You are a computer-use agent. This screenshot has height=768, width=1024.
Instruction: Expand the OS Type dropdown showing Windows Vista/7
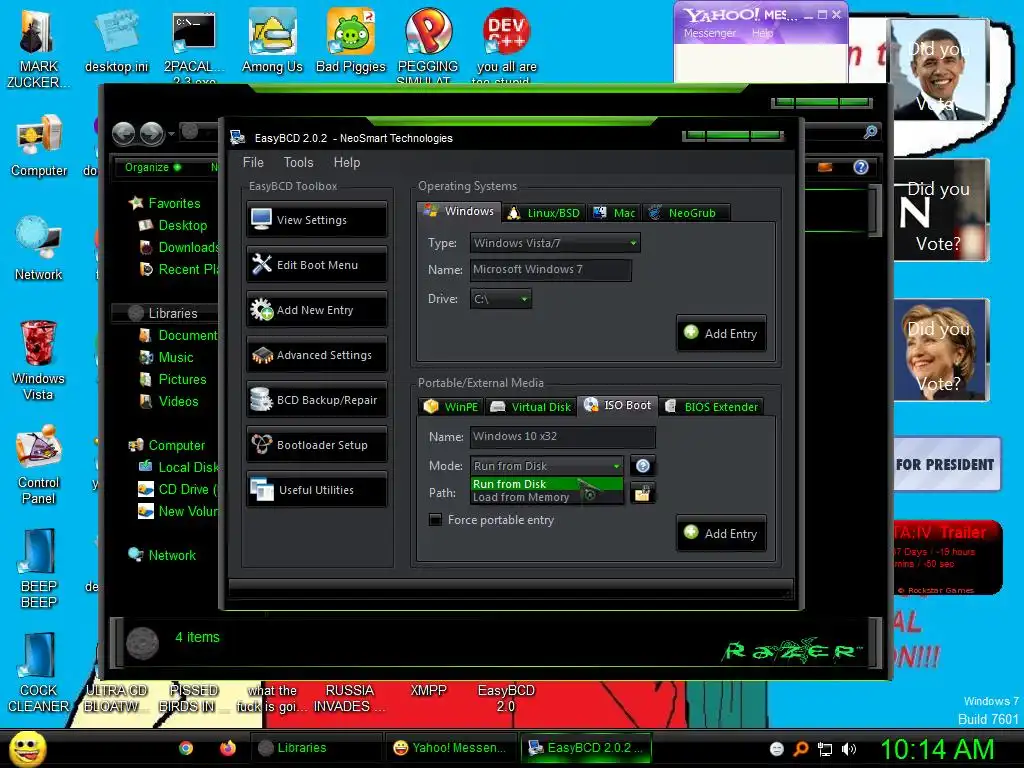555,243
